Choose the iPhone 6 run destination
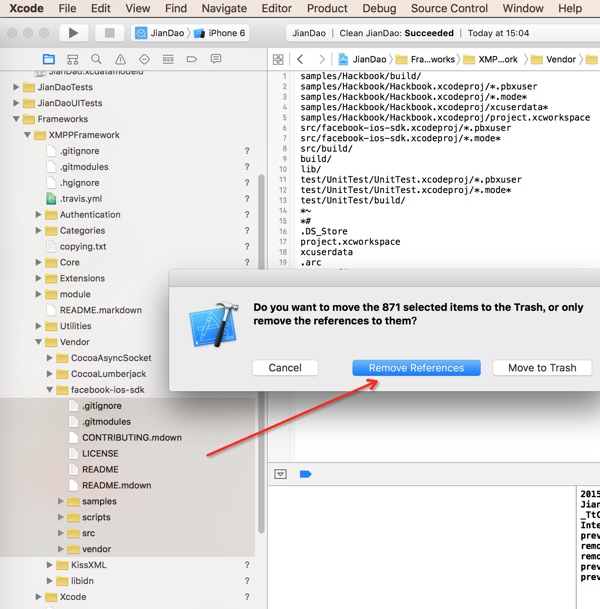Screen dimensions: 600x609 click(x=220, y=33)
